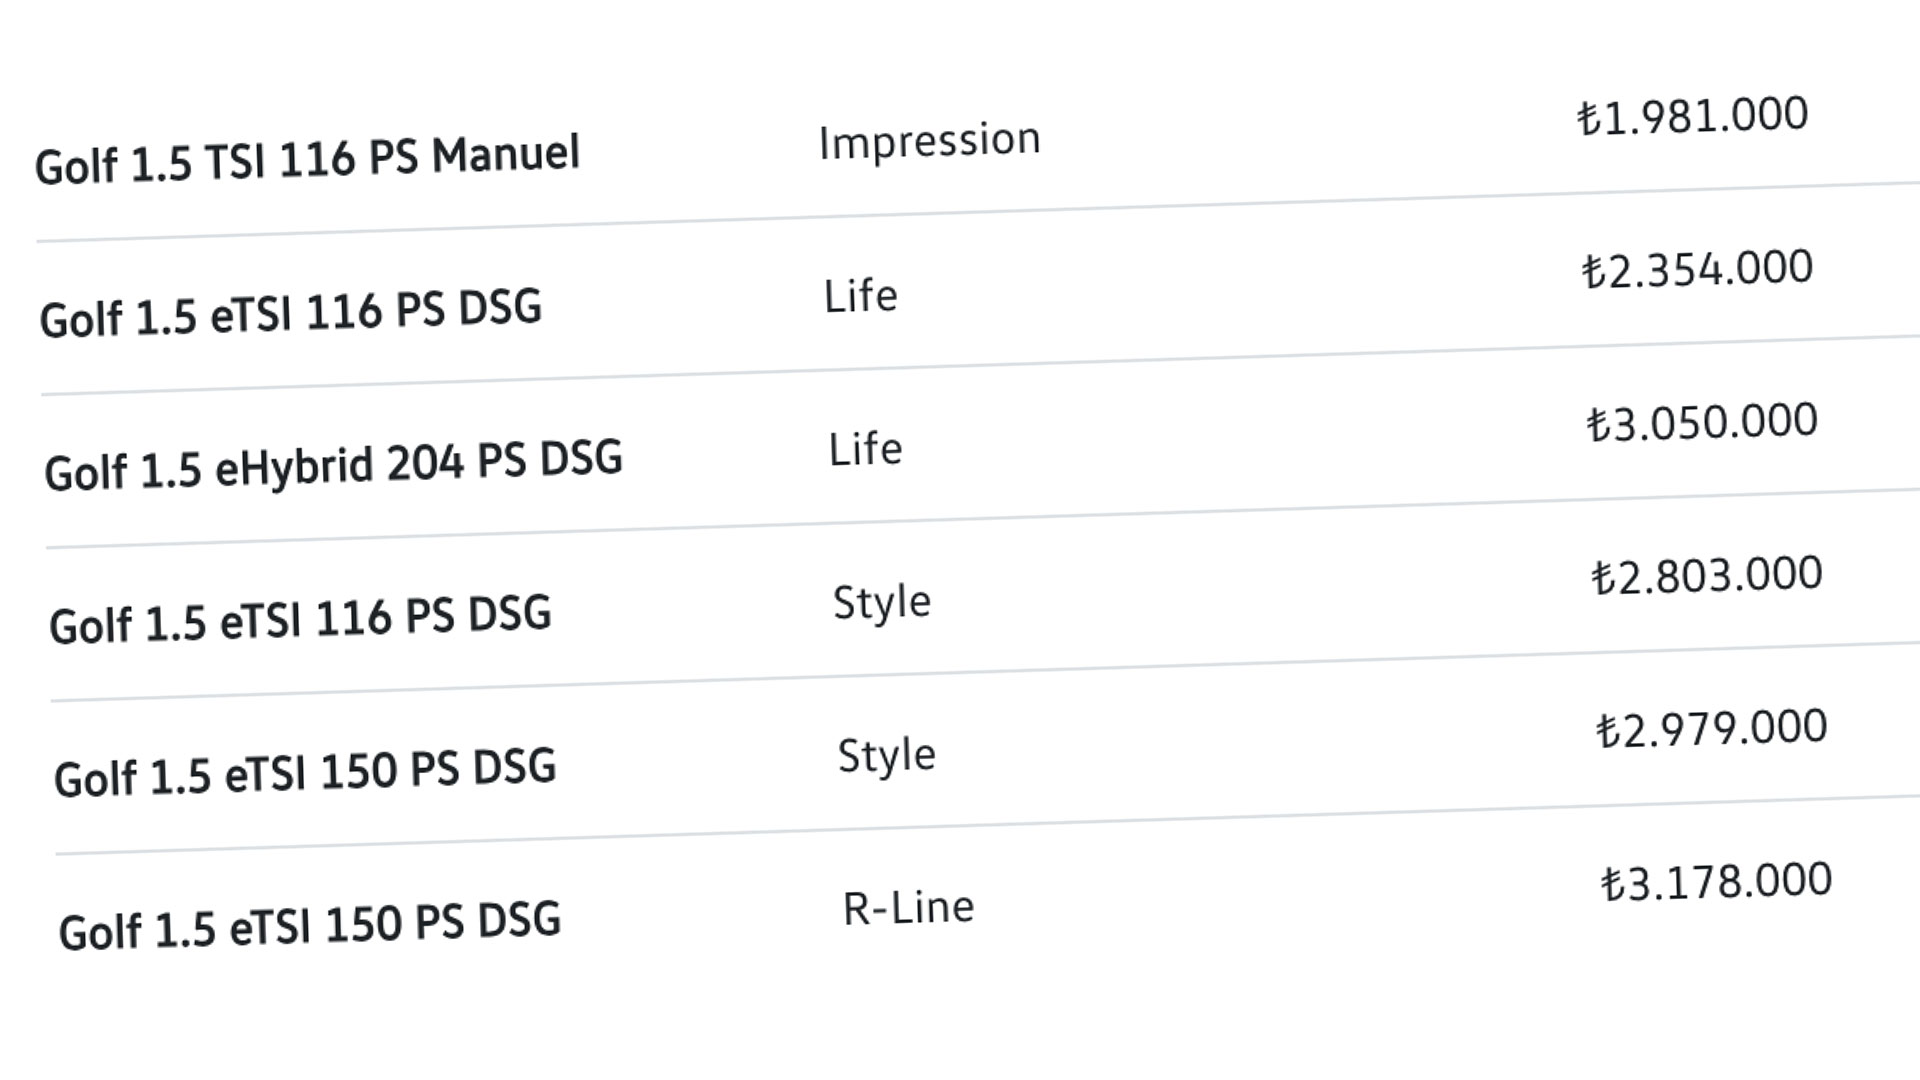Viewport: 1920px width, 1080px height.
Task: Click the Life trim for the eHybrid
Action: [866, 449]
